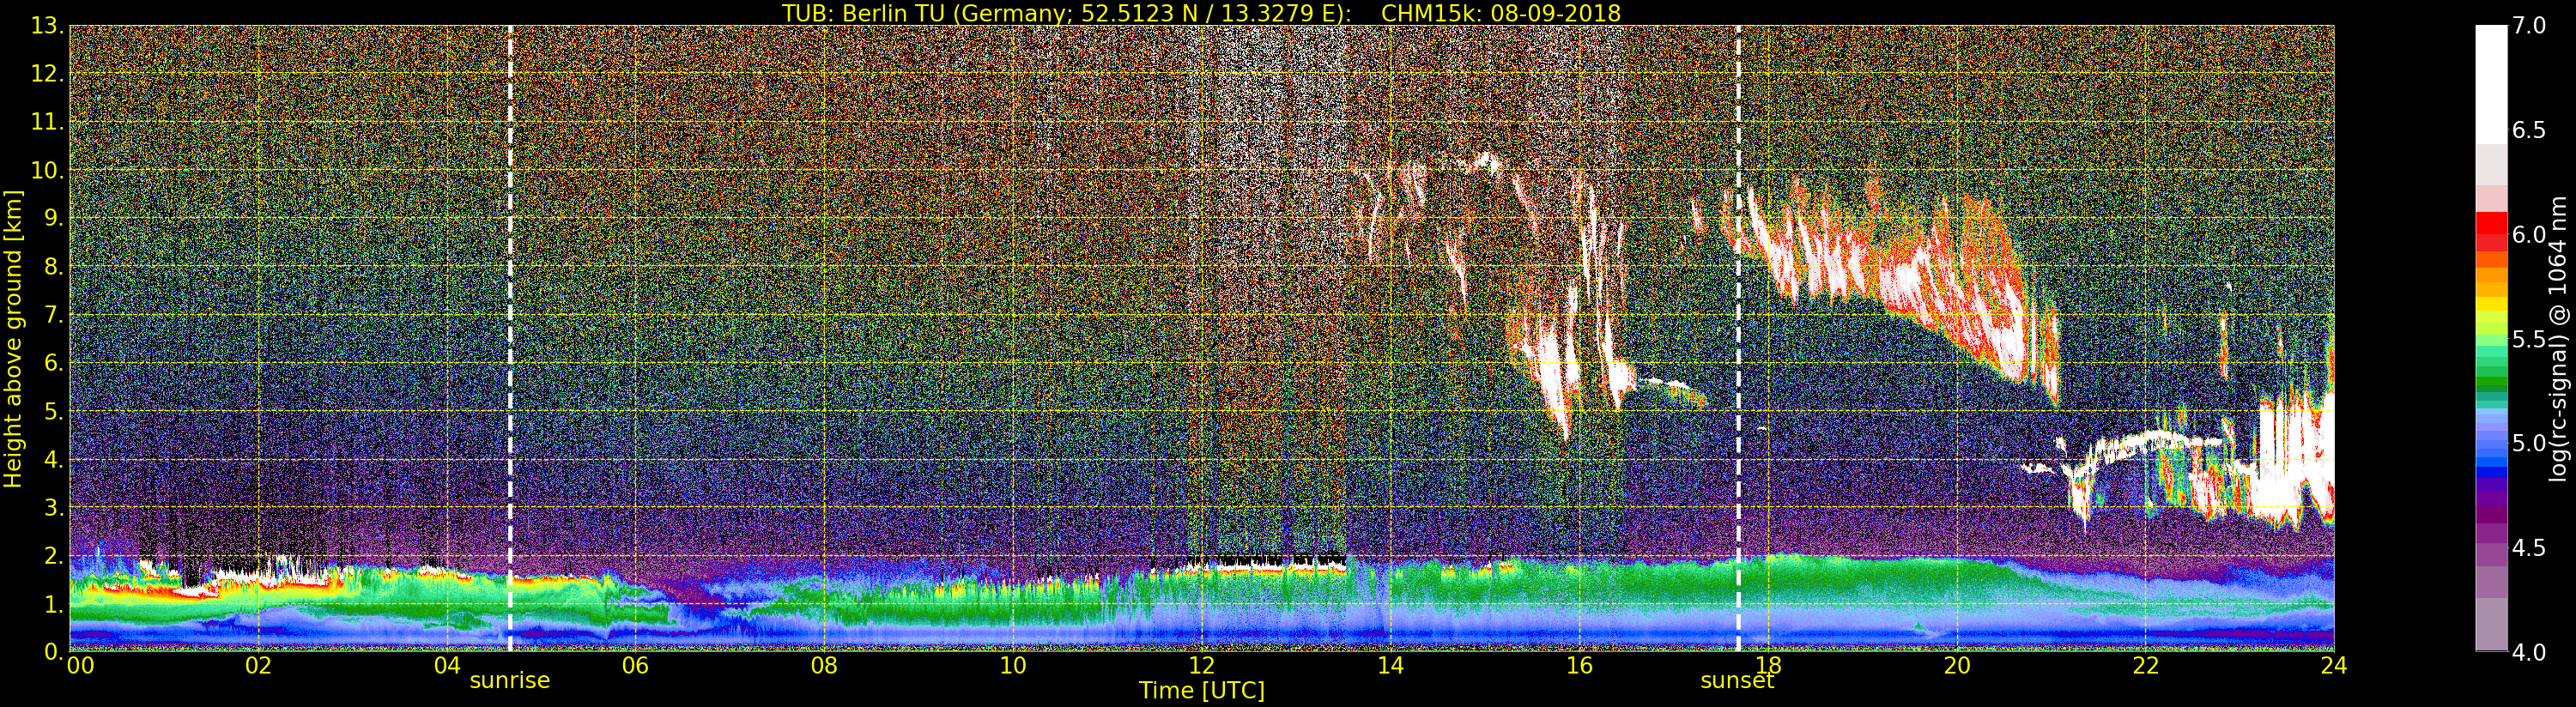
Task: Click the height axis tick '8.'
Action: point(54,267)
